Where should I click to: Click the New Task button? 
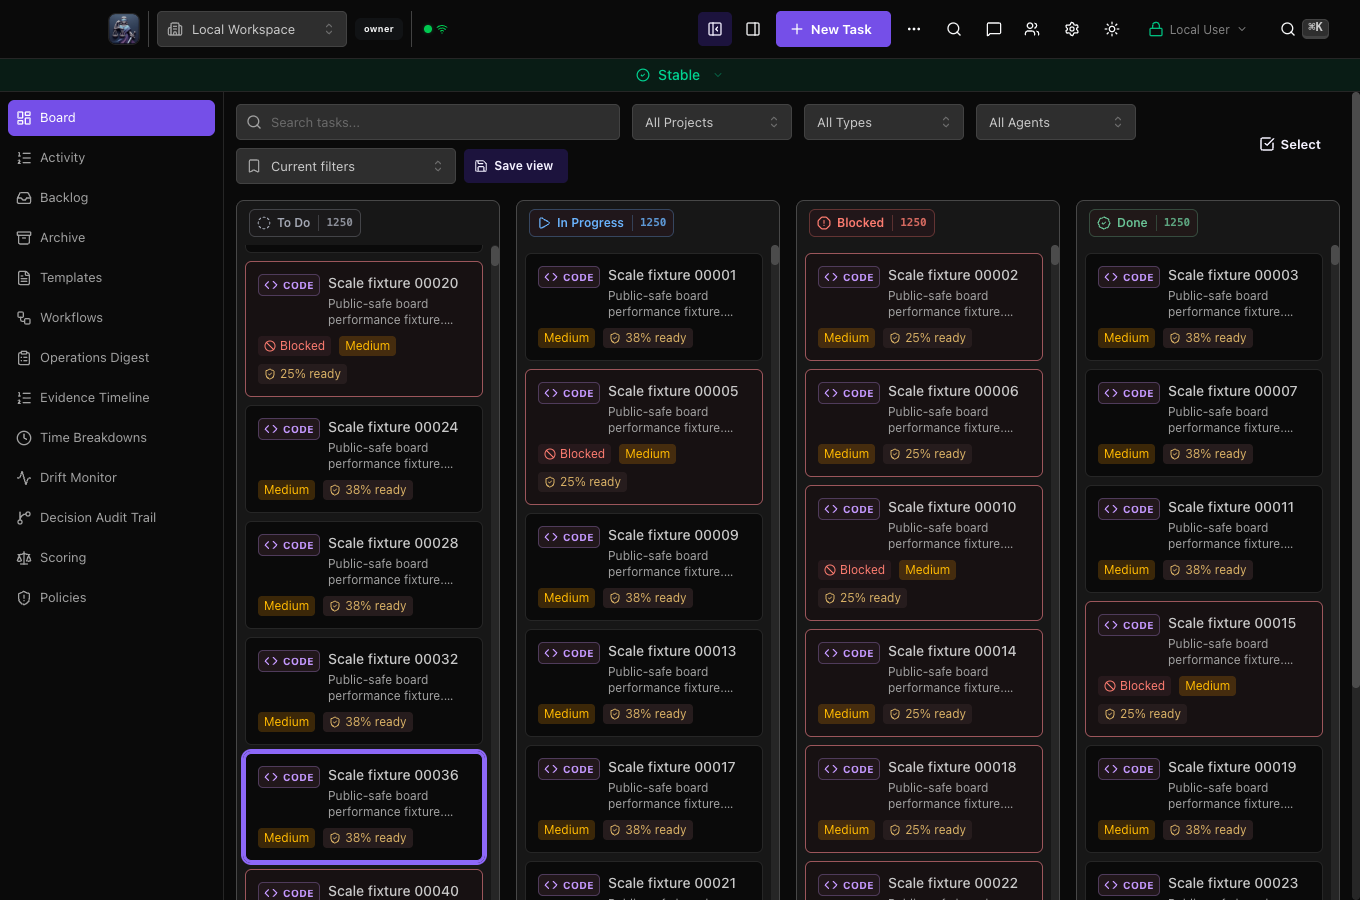tap(833, 29)
